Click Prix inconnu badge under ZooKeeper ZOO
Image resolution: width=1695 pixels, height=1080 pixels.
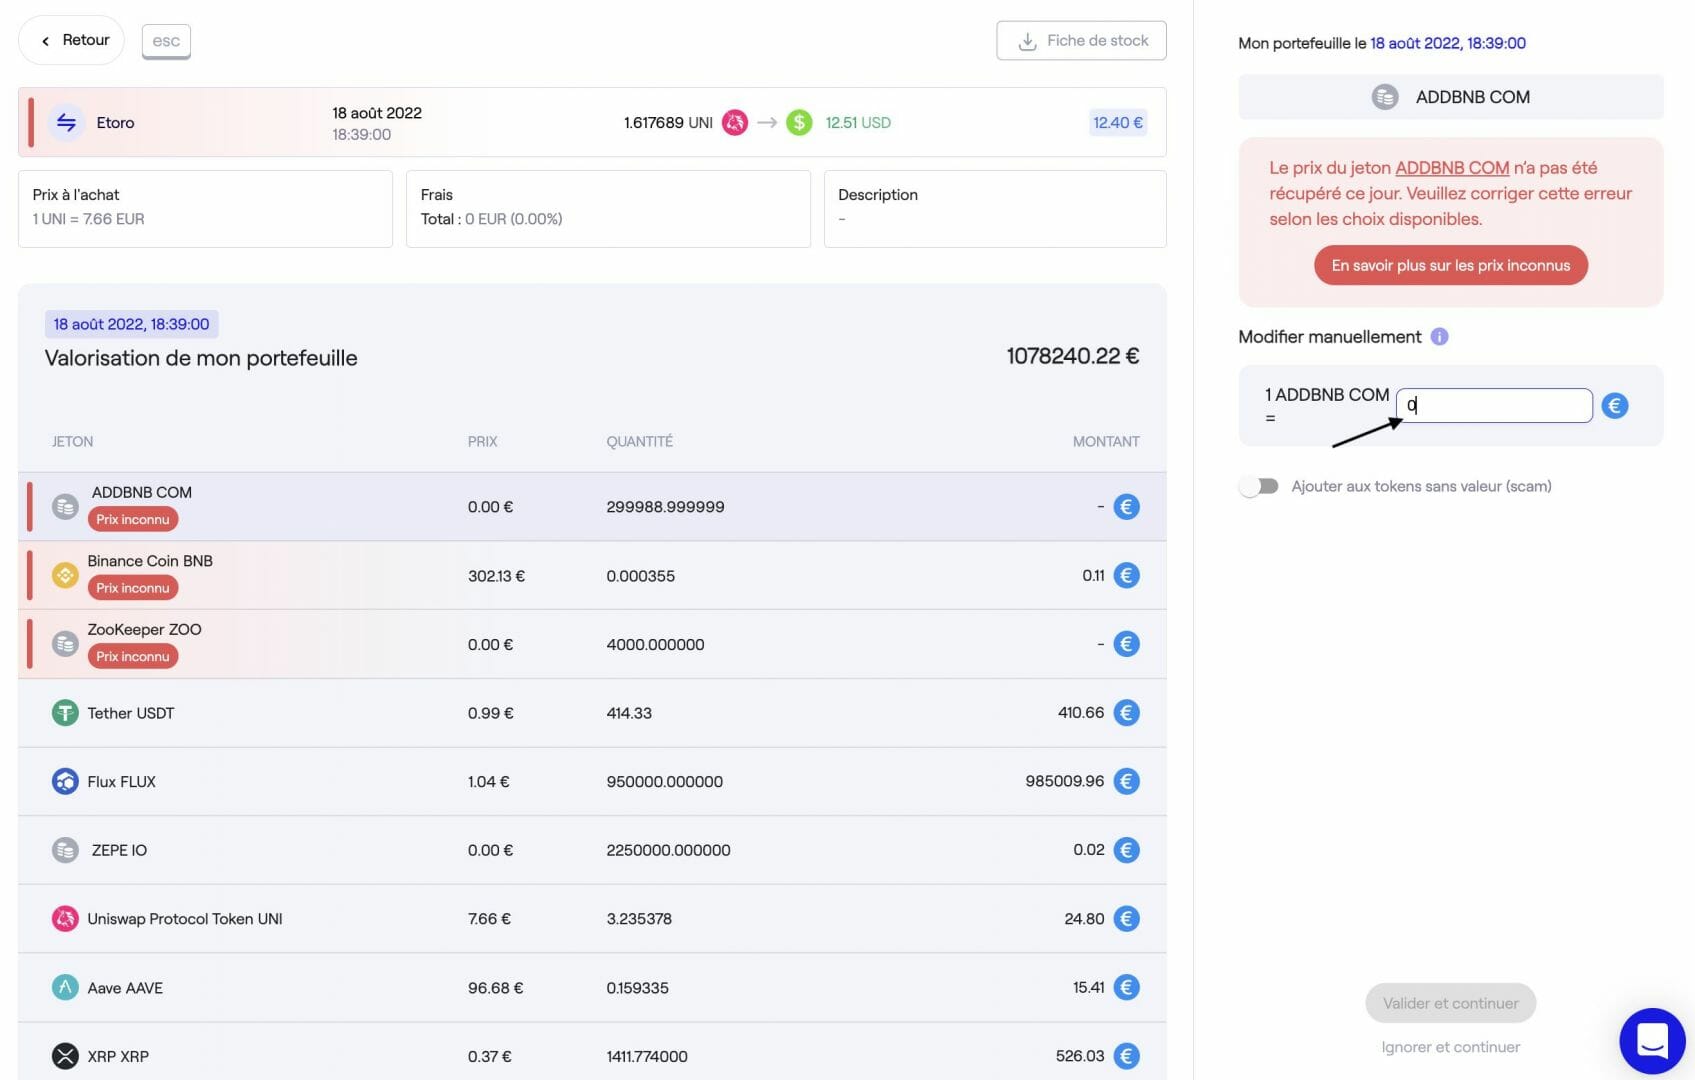133,656
